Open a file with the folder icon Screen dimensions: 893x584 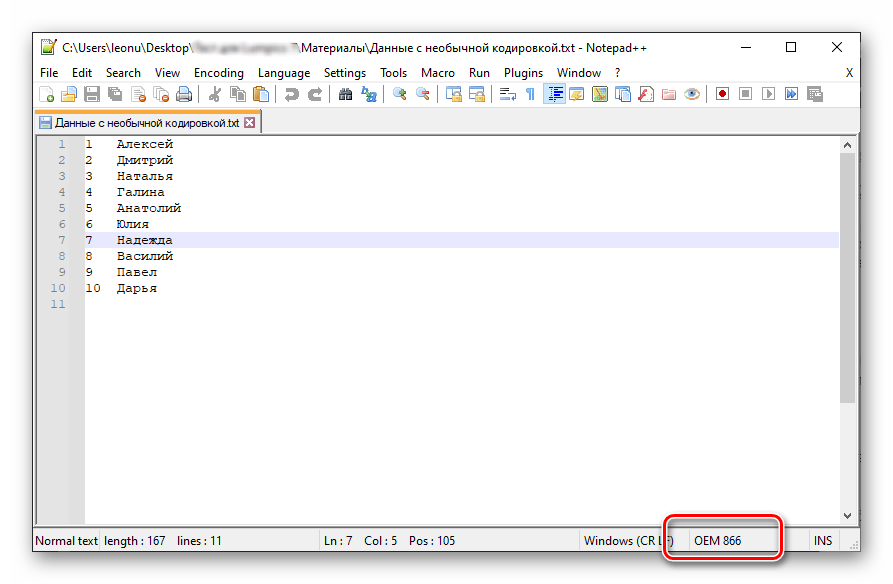point(69,95)
